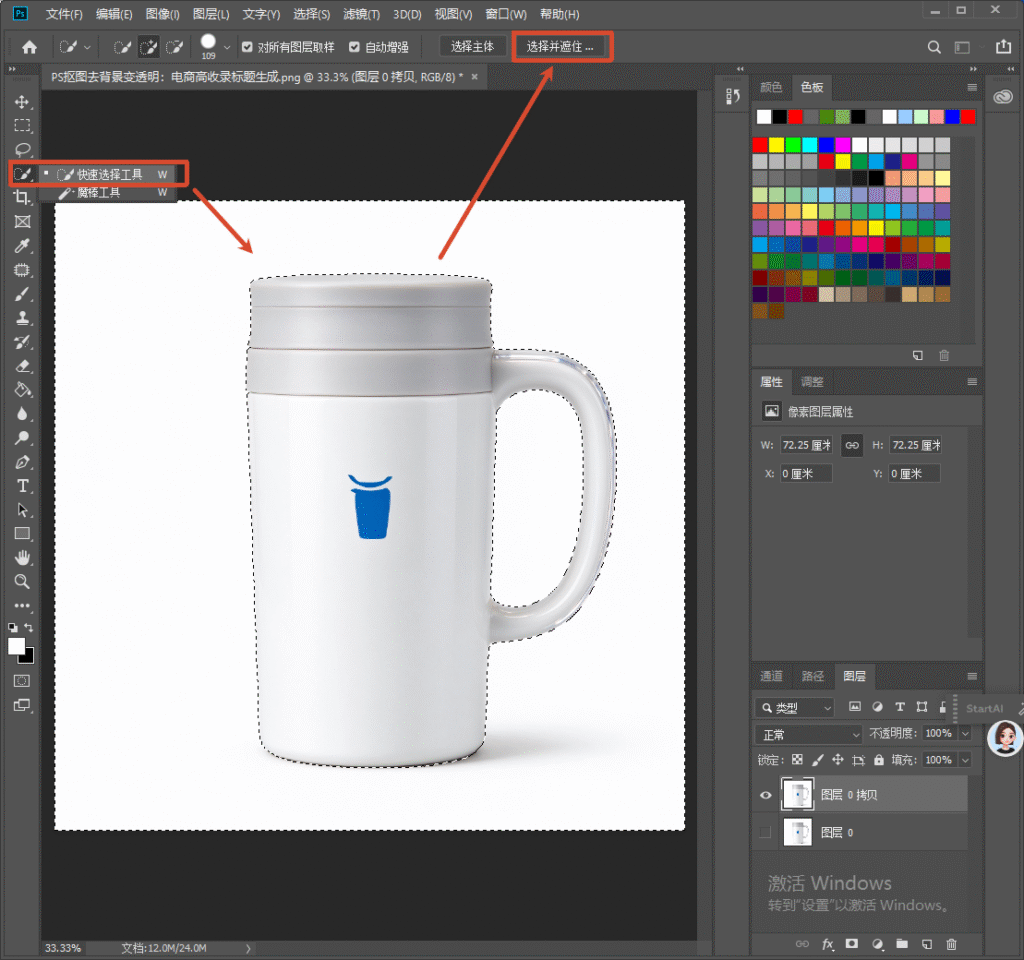
Task: Open 不透明度 opacity dropdown arrow
Action: pyautogui.click(x=965, y=733)
